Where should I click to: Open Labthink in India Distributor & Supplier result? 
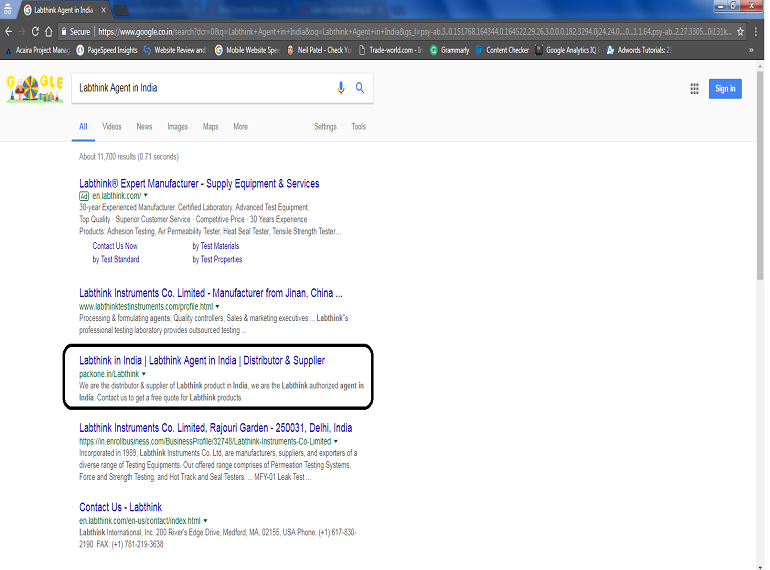(x=202, y=360)
